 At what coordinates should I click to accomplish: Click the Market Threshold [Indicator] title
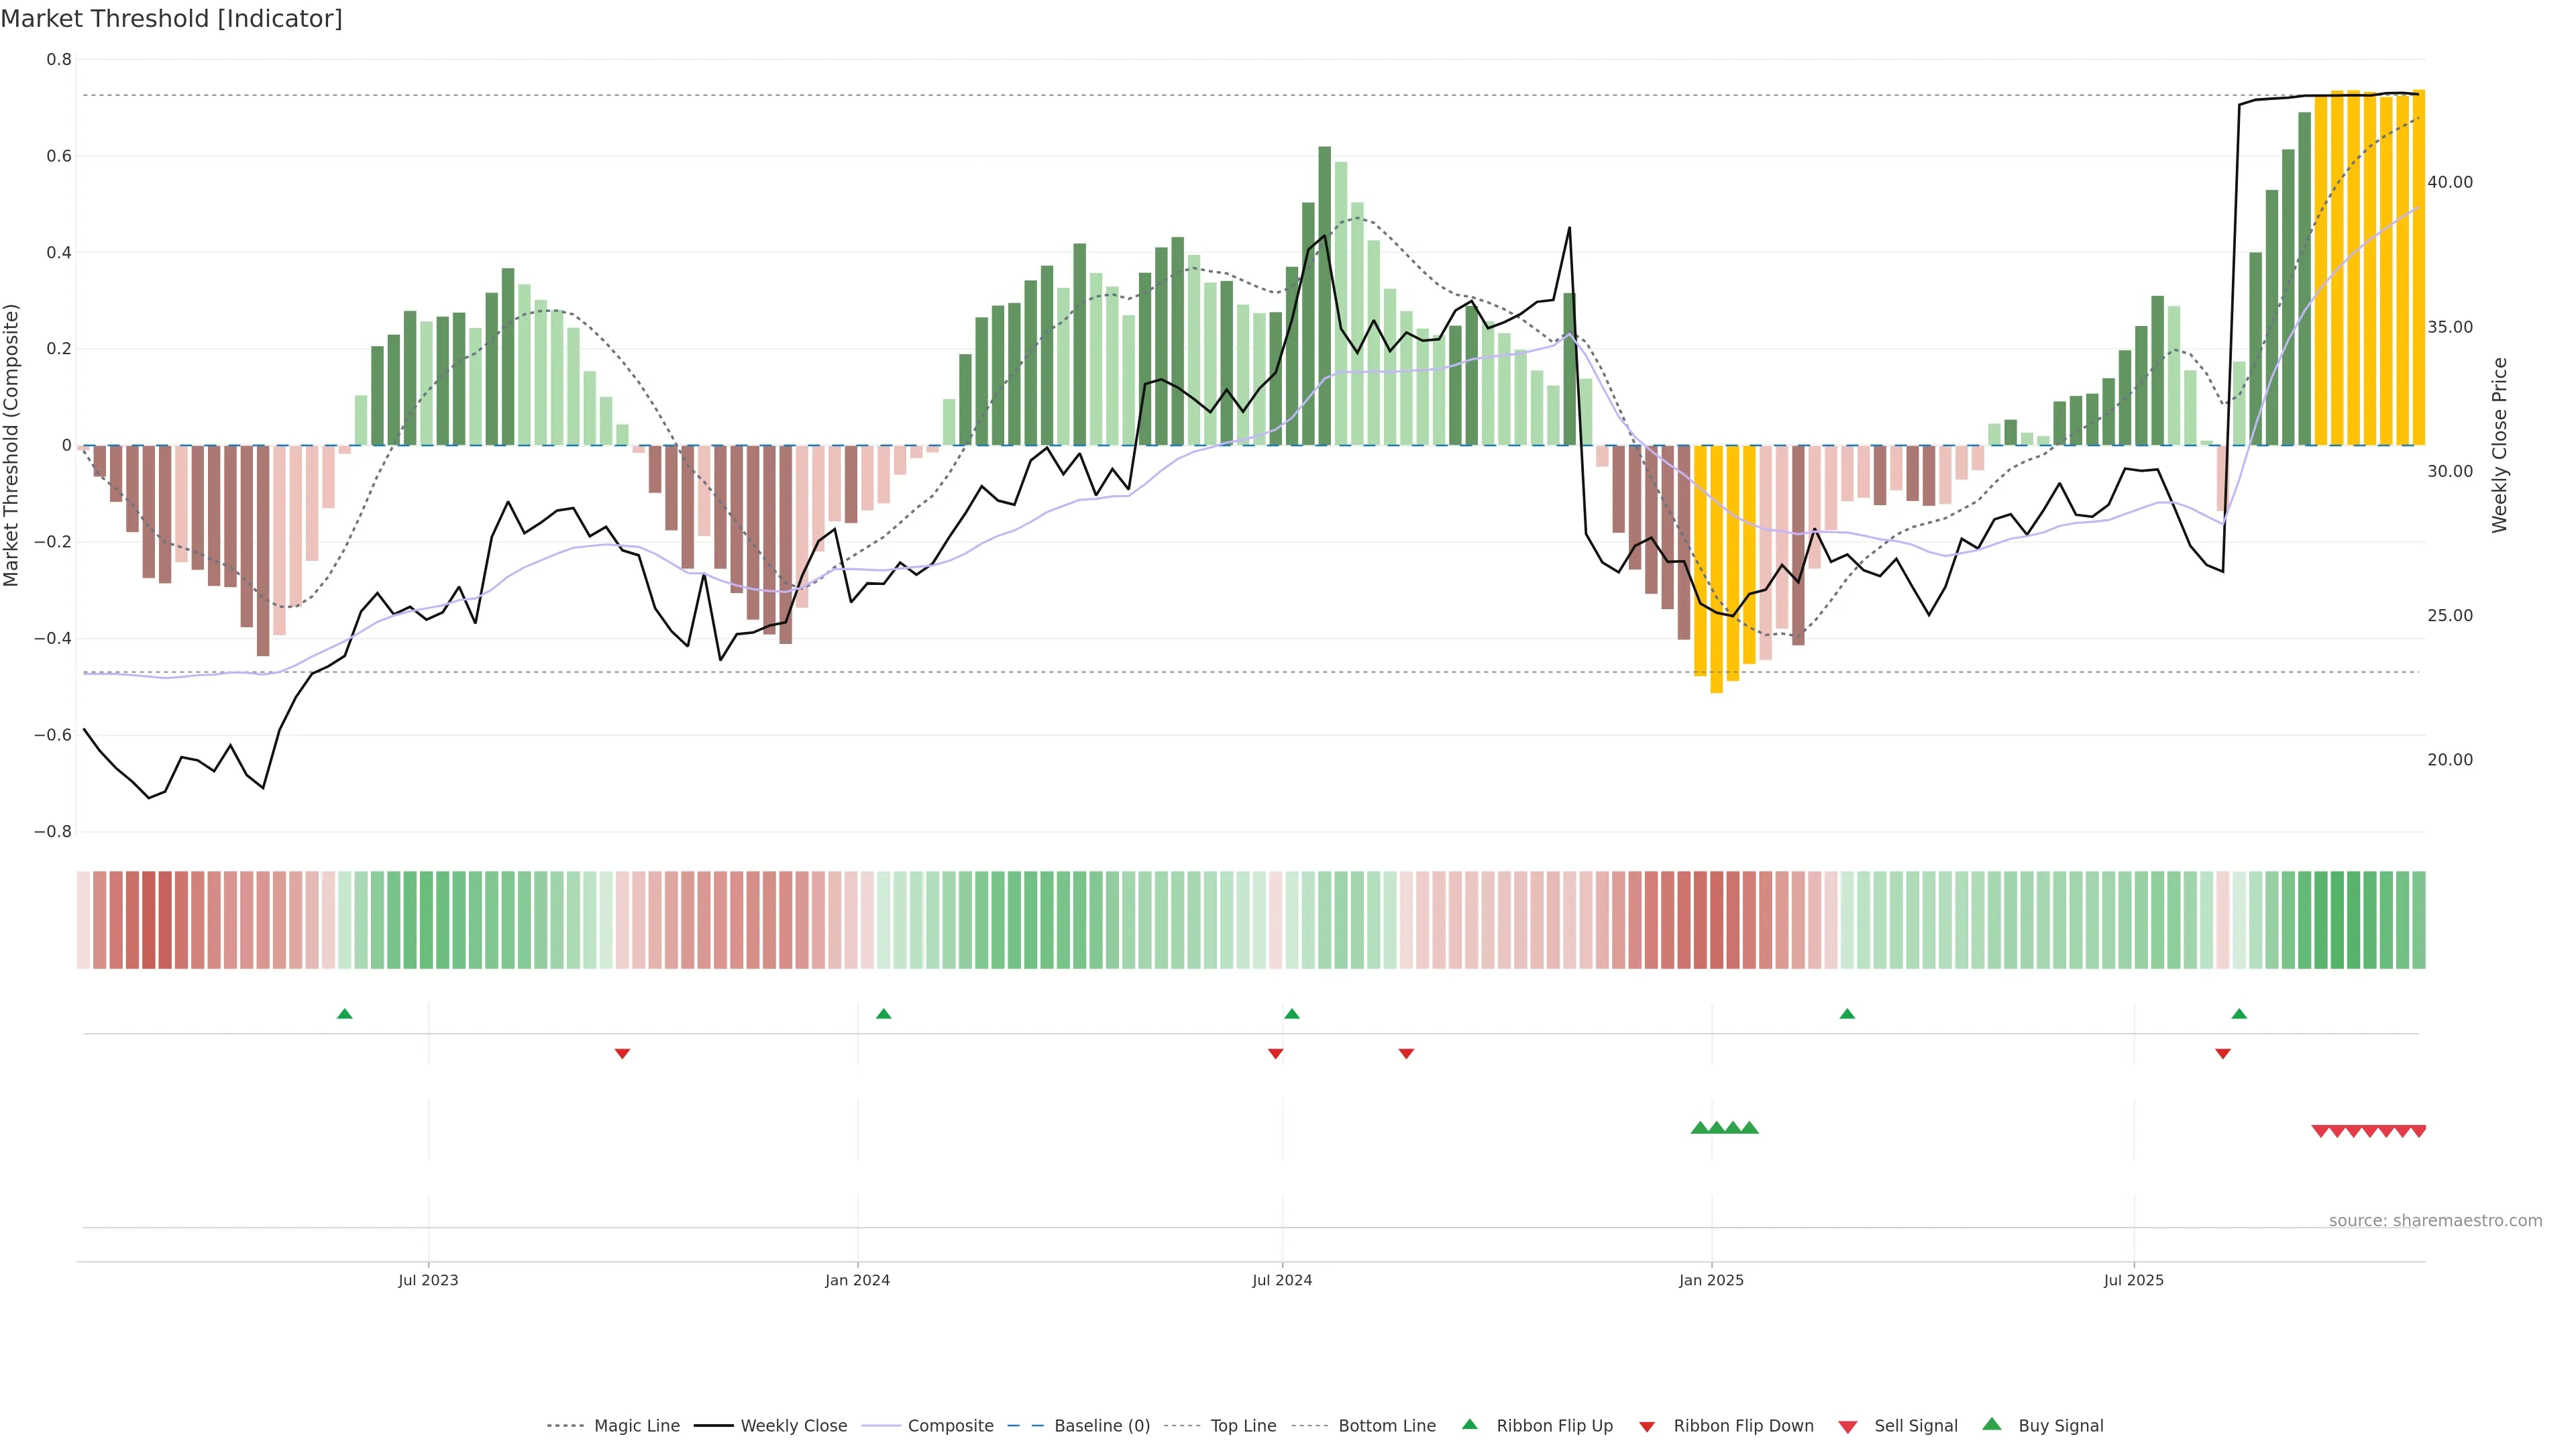tap(172, 19)
